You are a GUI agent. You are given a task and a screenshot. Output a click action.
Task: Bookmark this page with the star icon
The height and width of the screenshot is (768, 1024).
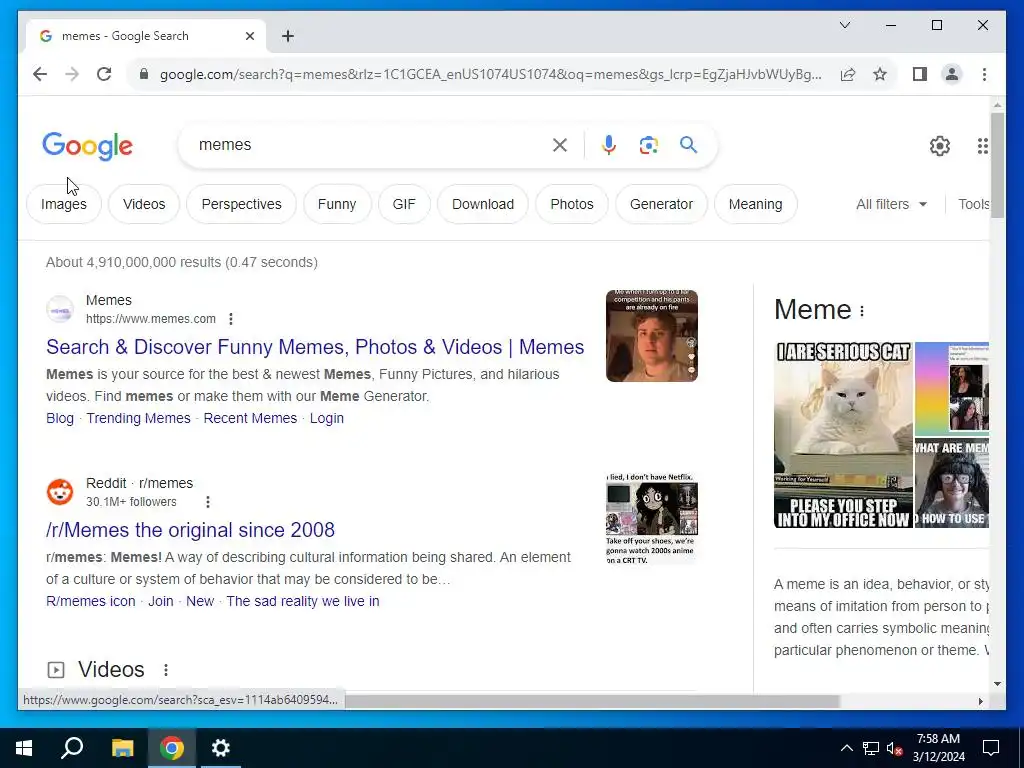[x=880, y=74]
